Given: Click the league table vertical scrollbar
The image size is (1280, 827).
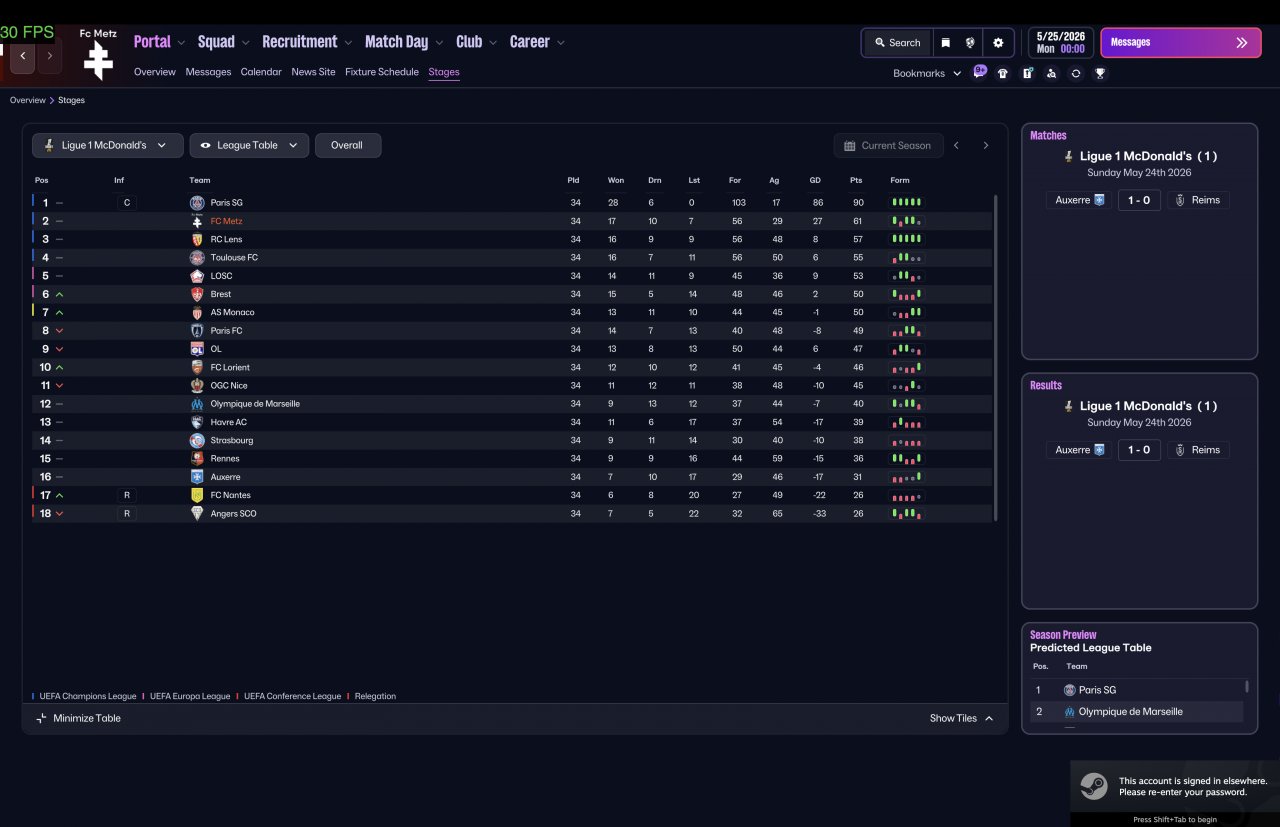Looking at the screenshot, I should pos(996,357).
